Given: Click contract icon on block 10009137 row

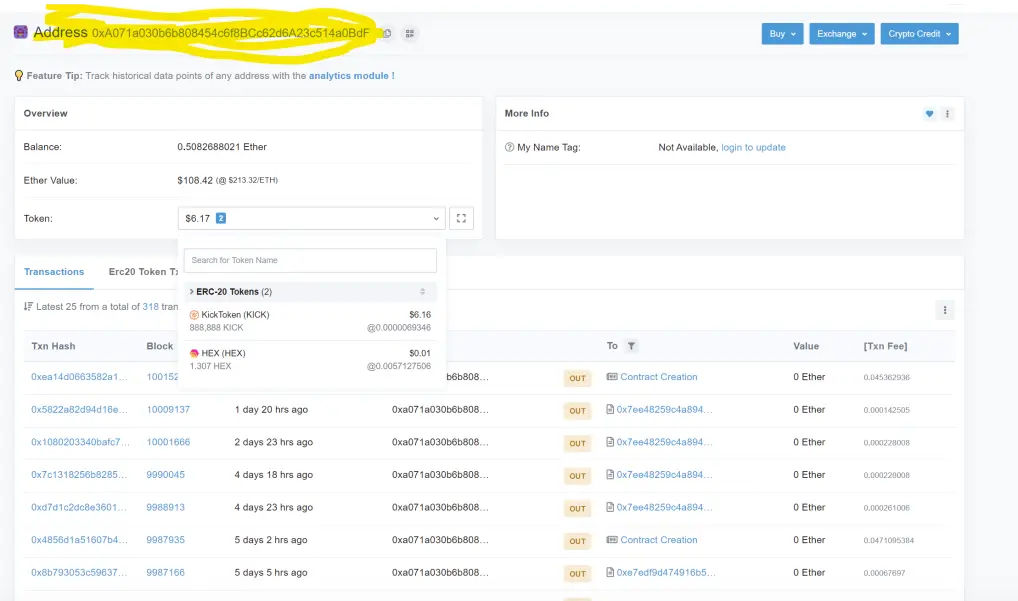Looking at the screenshot, I should 610,410.
